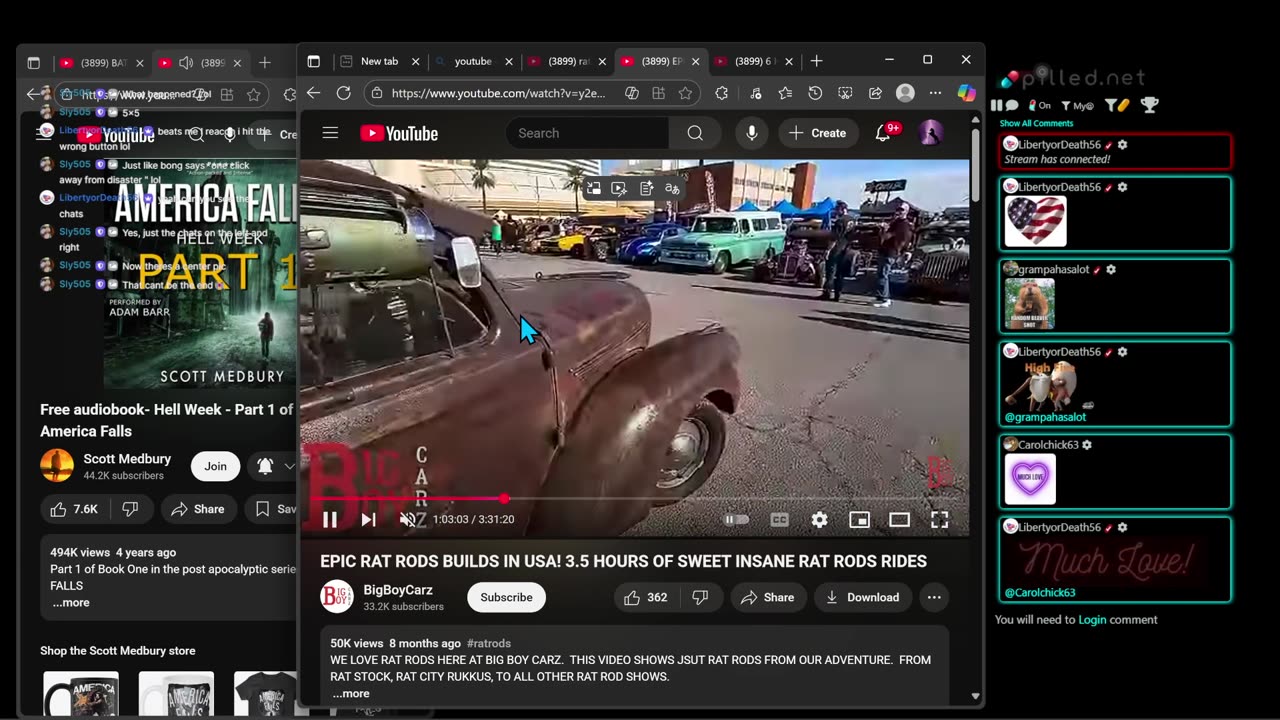Open the pill filter funnel in chat
This screenshot has height=720, width=1280.
[1117, 105]
